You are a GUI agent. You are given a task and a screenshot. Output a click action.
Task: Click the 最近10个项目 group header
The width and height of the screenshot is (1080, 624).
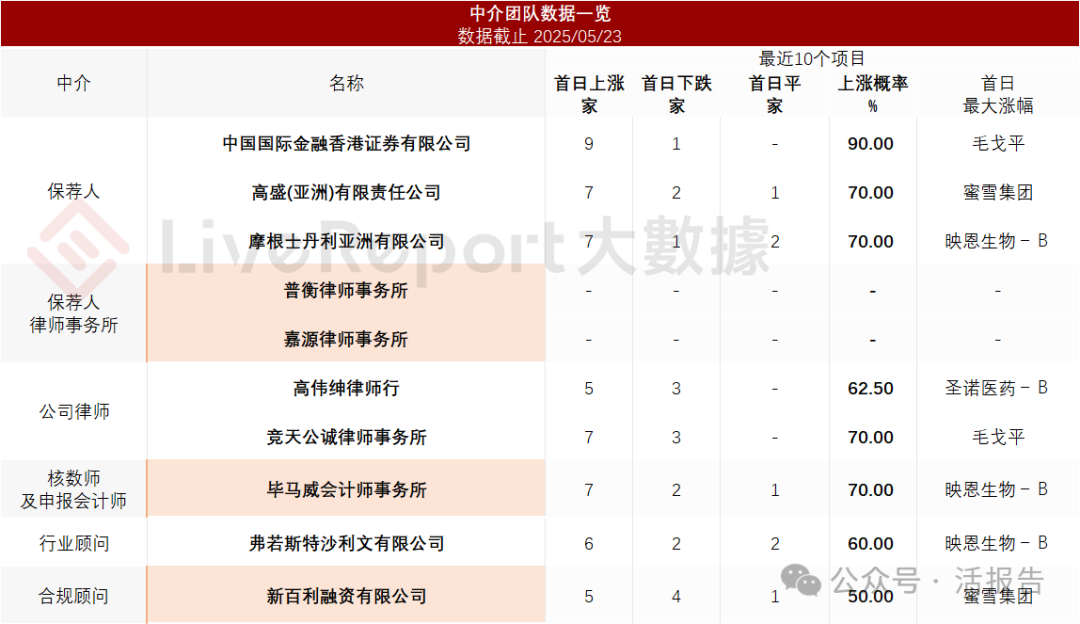click(x=812, y=59)
